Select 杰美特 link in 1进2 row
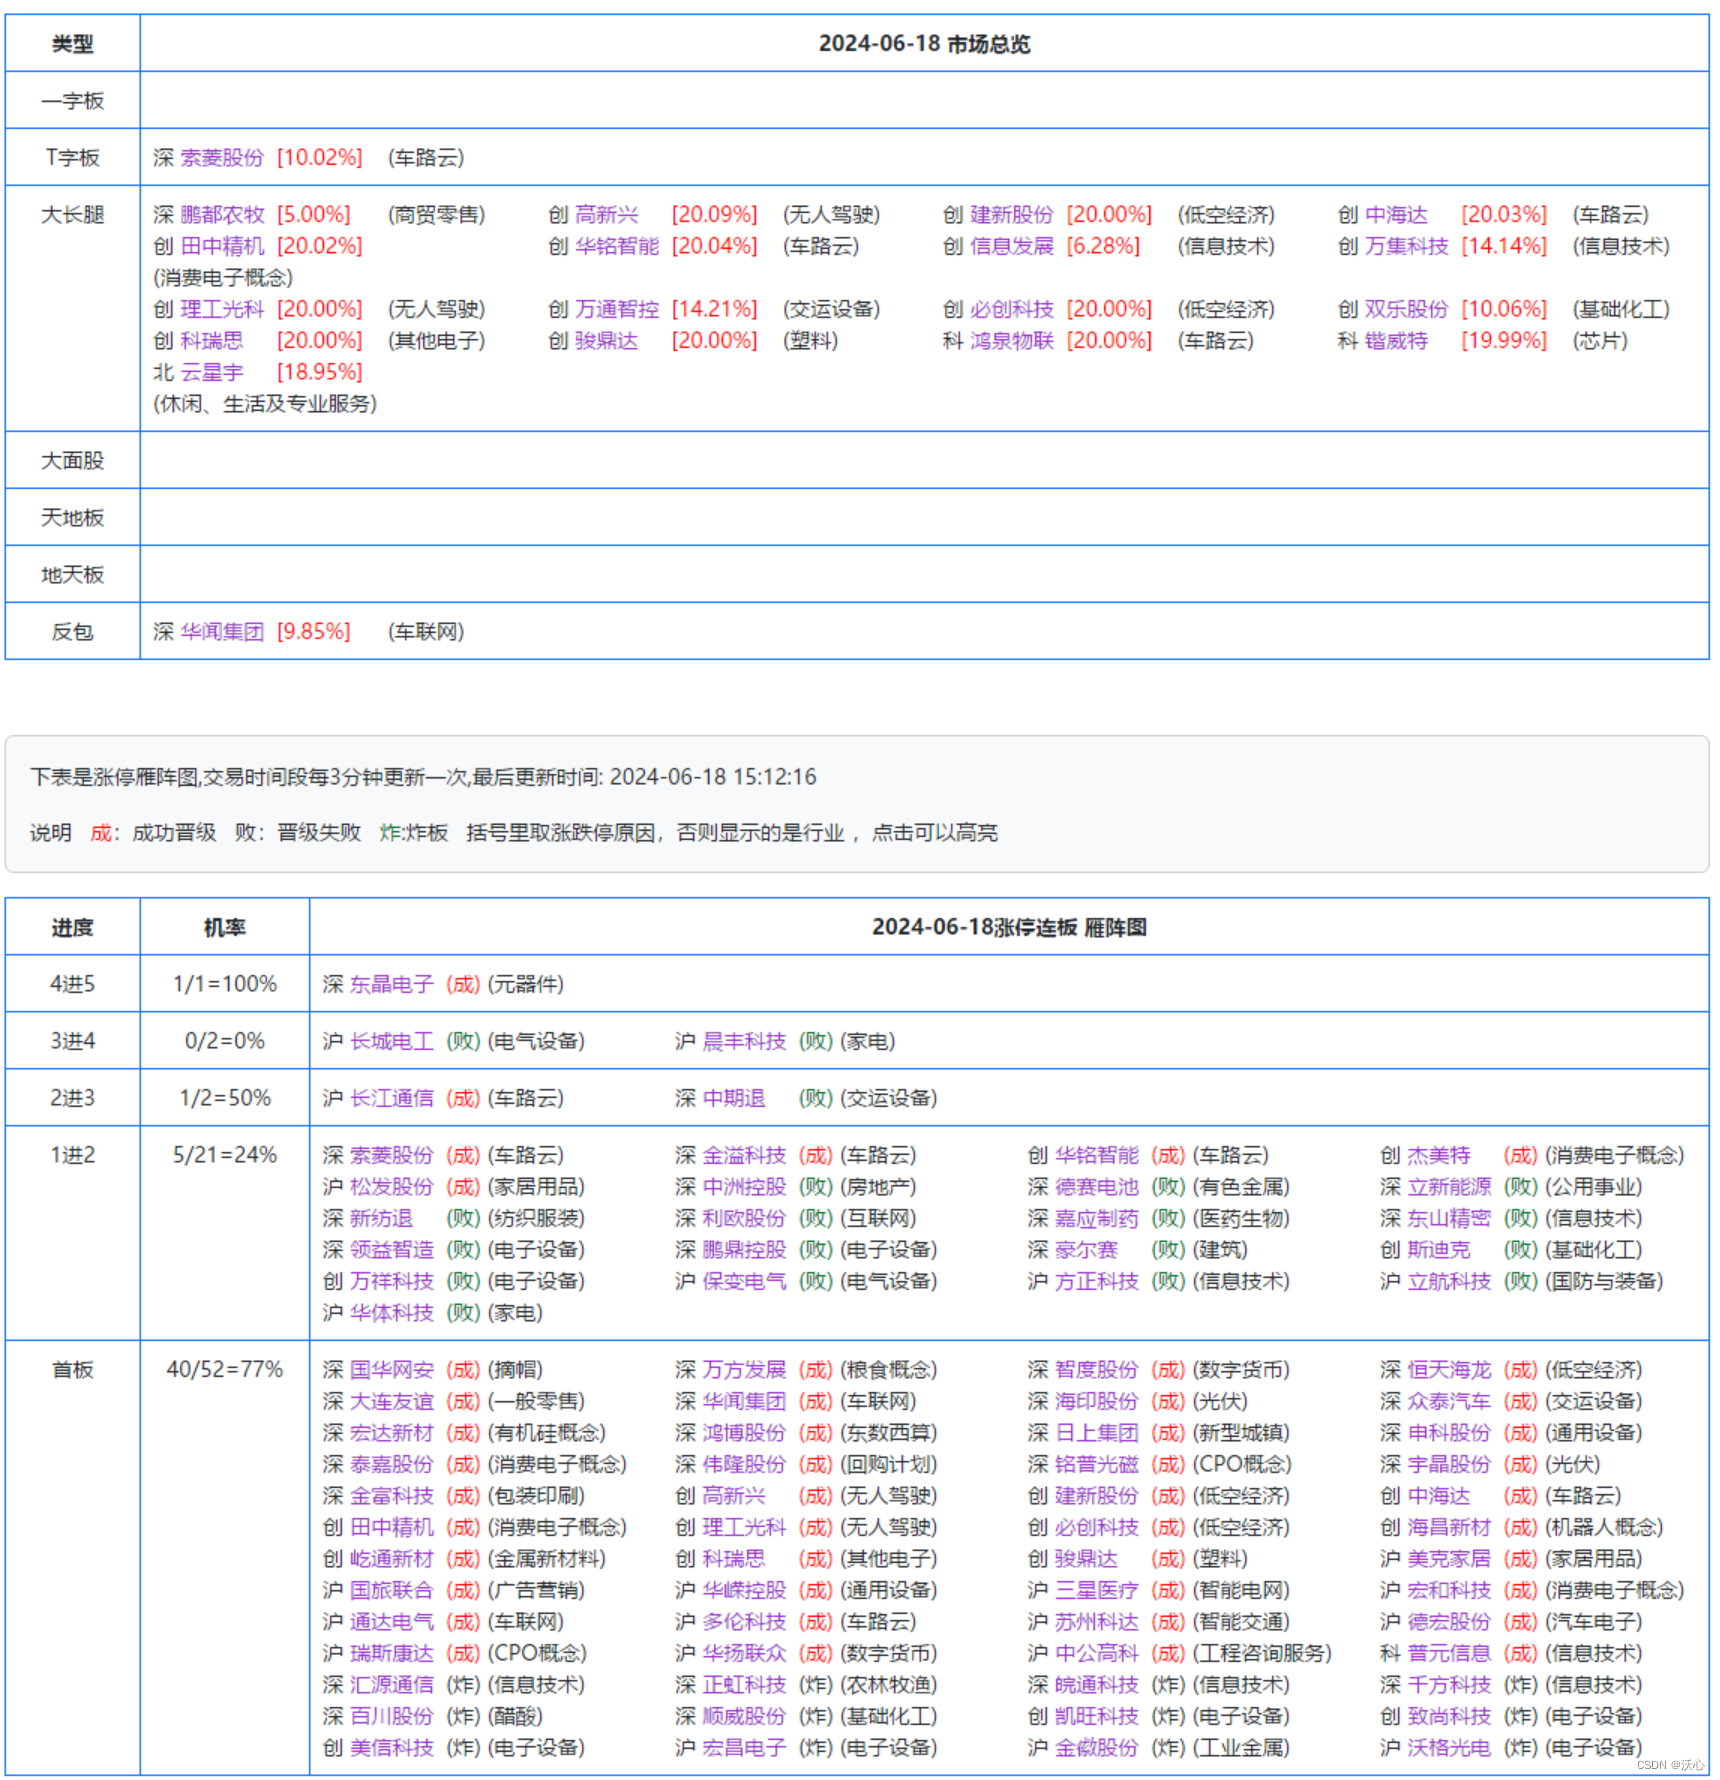 (x=1439, y=1155)
